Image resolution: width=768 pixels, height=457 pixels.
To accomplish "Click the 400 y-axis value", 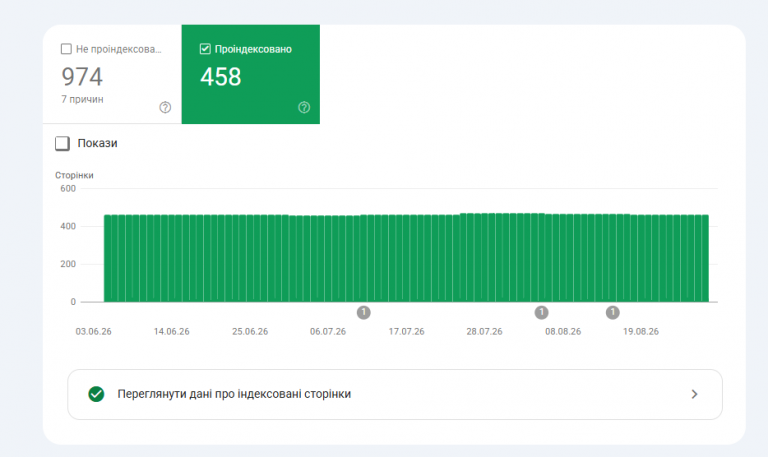I will pos(68,226).
